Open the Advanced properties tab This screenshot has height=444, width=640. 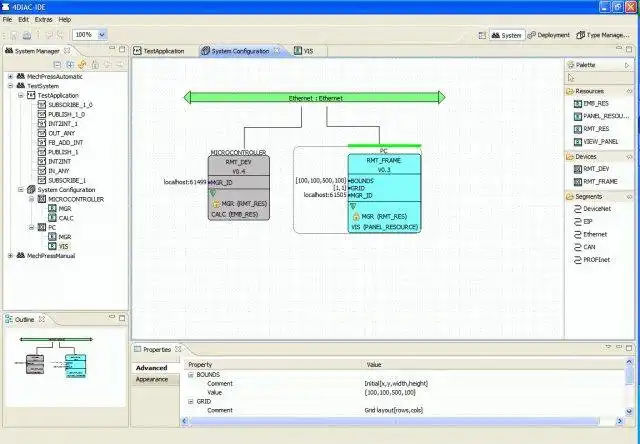tap(156, 368)
